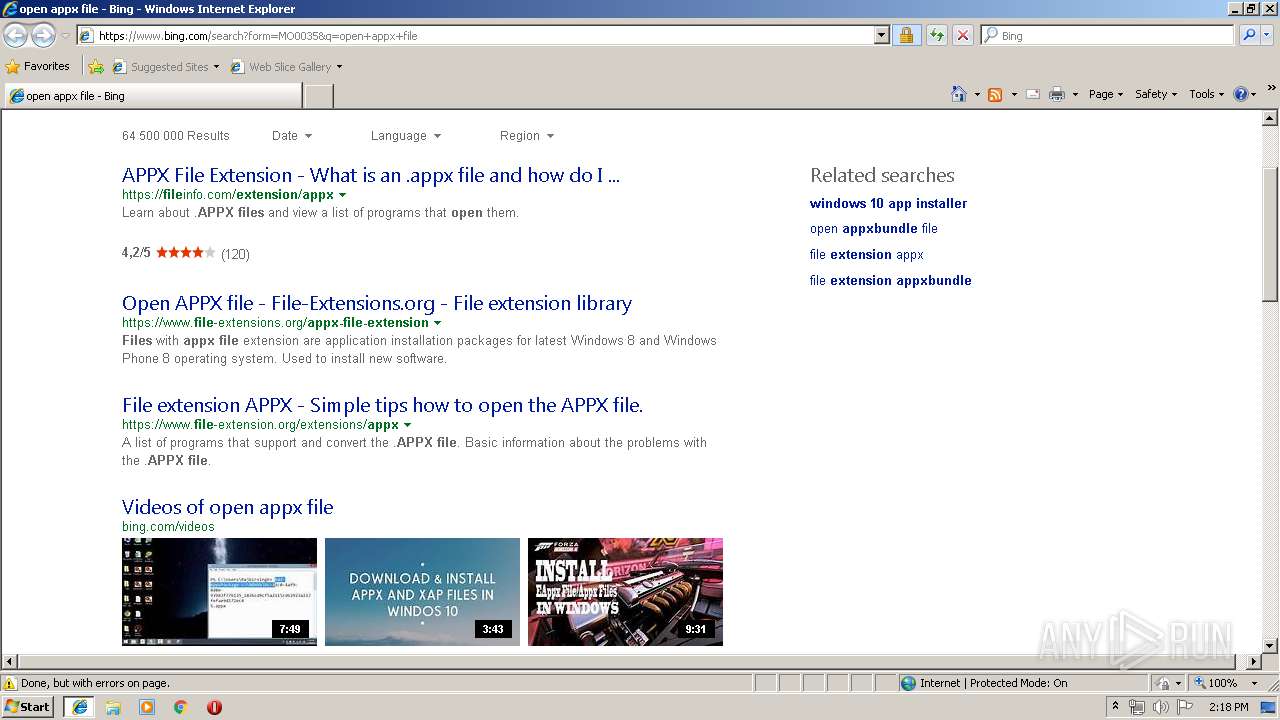Screen dimensions: 1280x720
Task: Play the Forza 9:31 video thumbnail
Action: click(x=625, y=592)
